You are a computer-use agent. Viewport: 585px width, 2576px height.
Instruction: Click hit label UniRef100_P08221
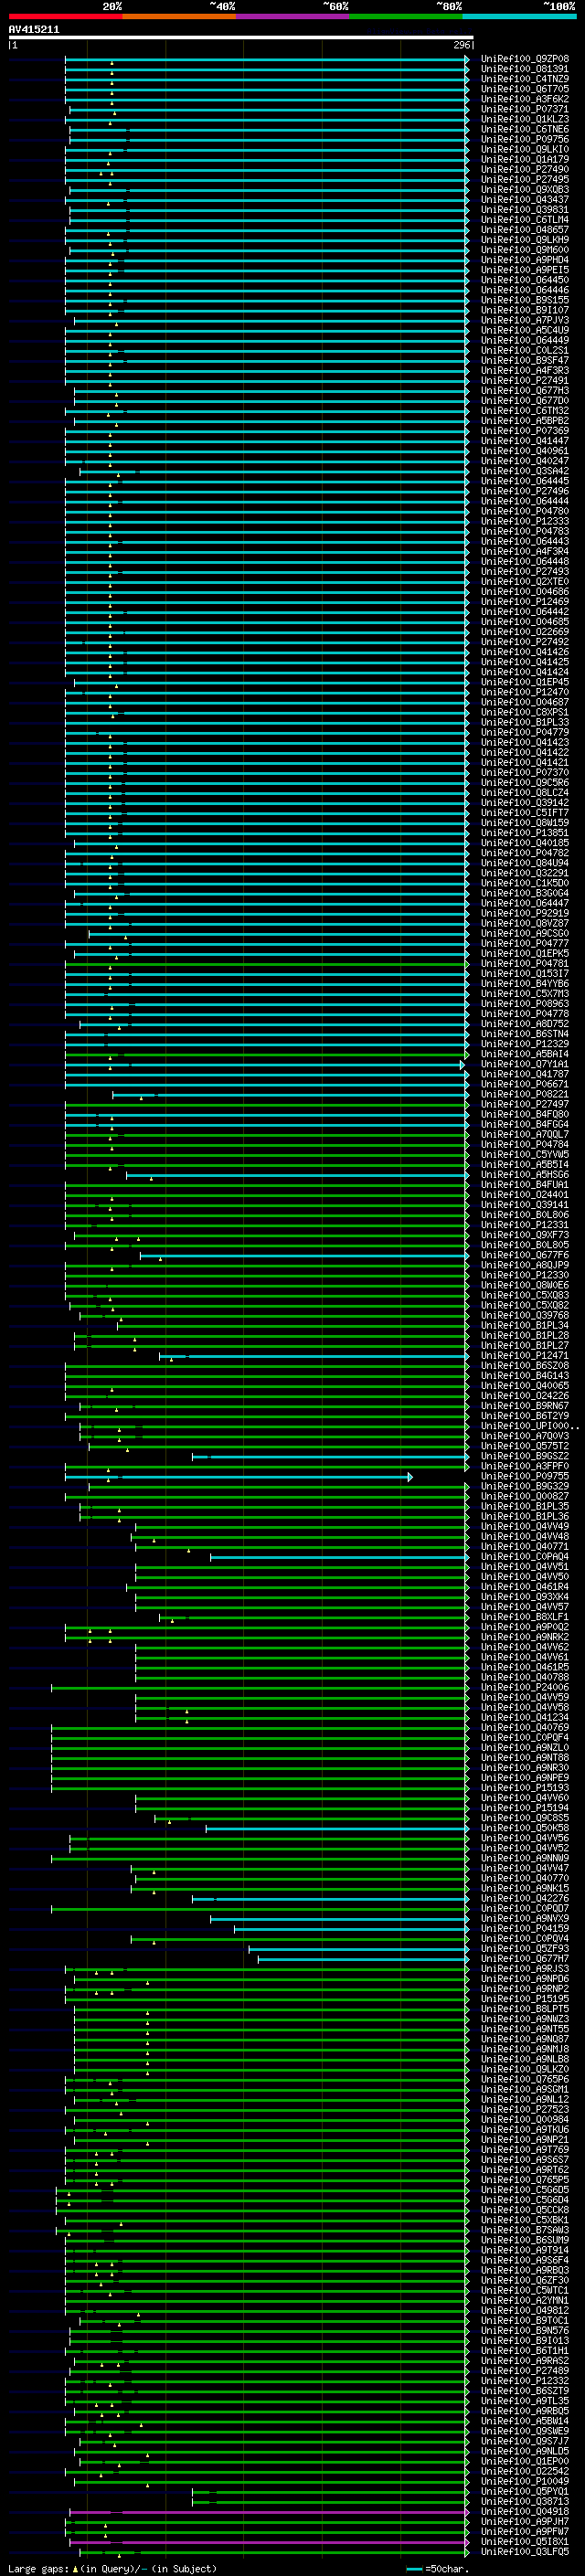tap(525, 1095)
